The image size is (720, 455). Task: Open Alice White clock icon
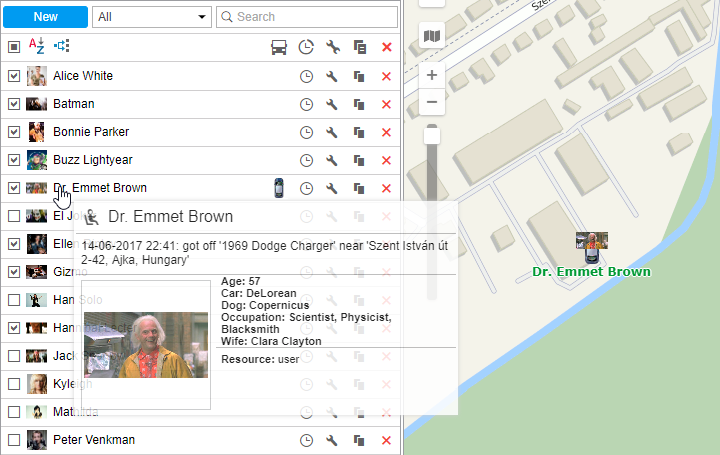pos(306,76)
